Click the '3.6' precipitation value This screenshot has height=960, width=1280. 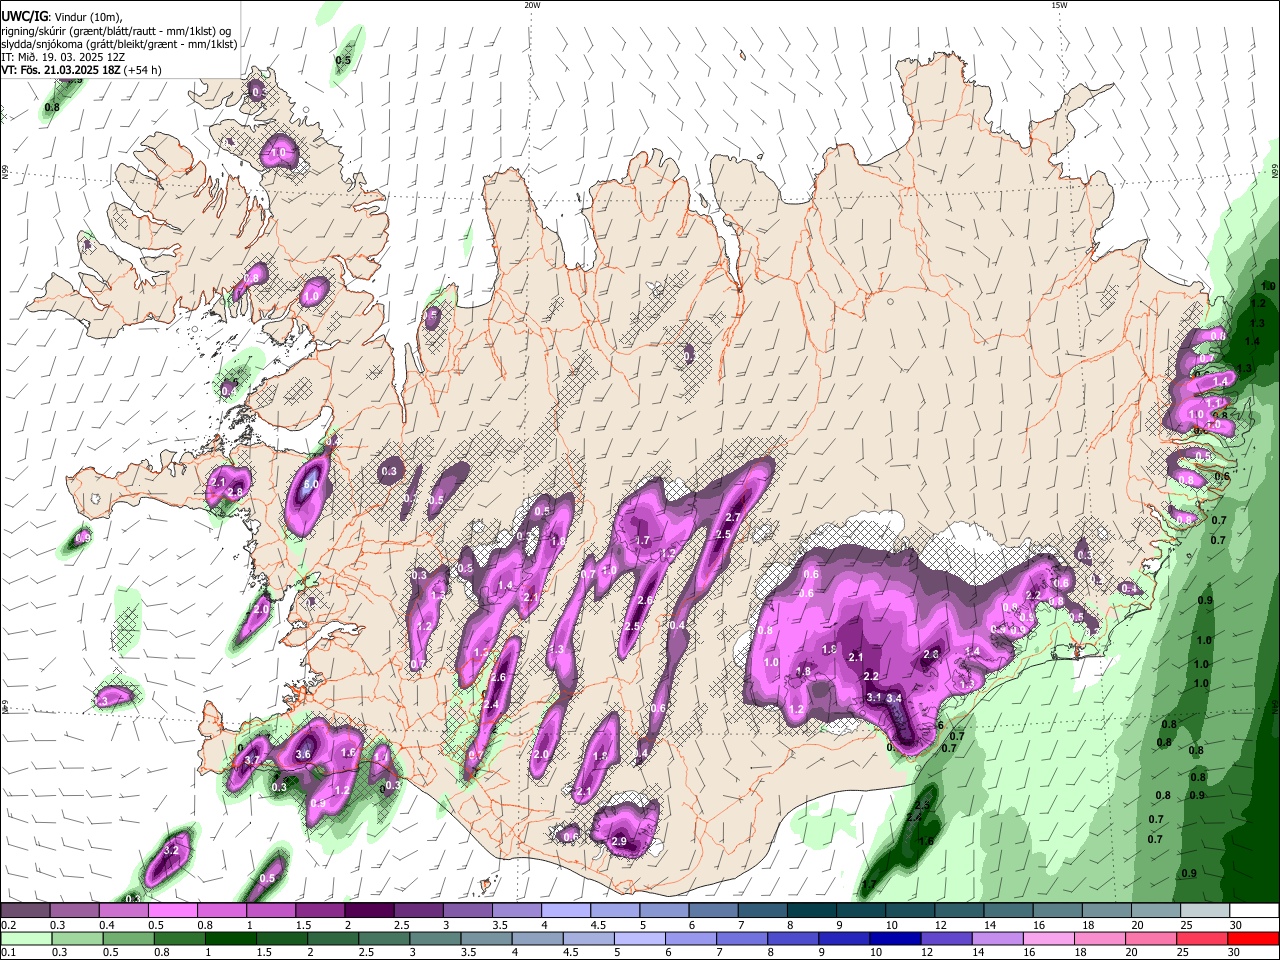[304, 754]
